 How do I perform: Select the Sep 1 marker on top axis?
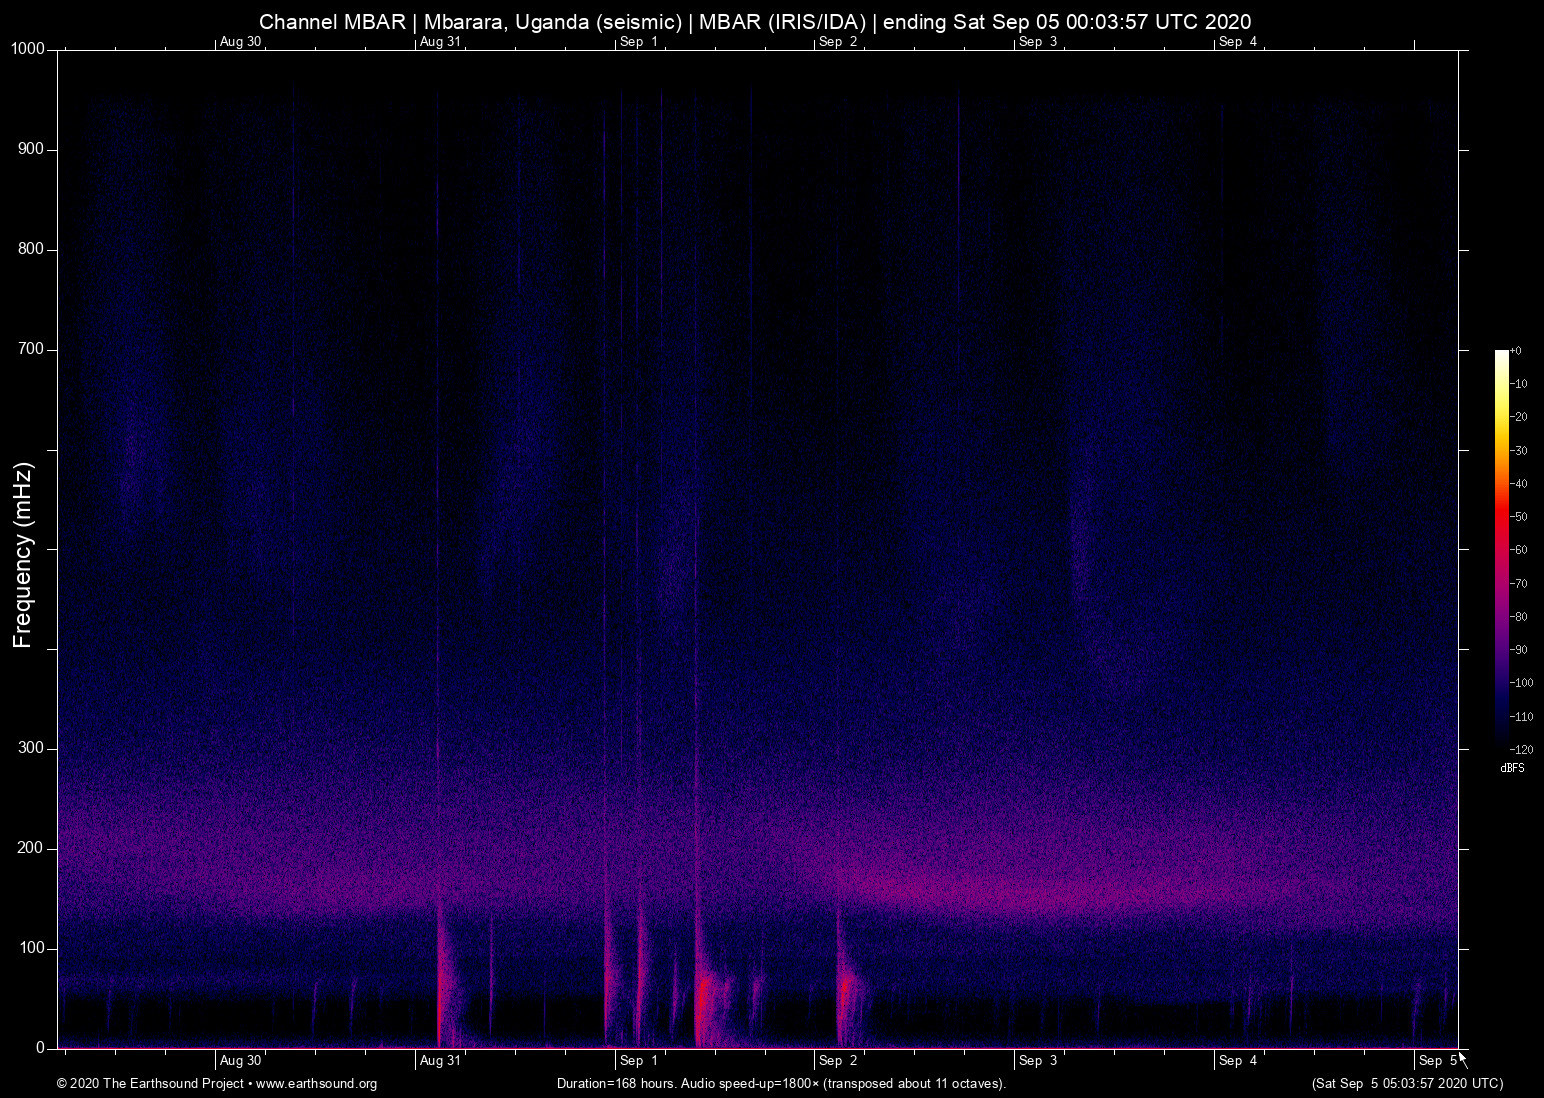click(x=637, y=42)
